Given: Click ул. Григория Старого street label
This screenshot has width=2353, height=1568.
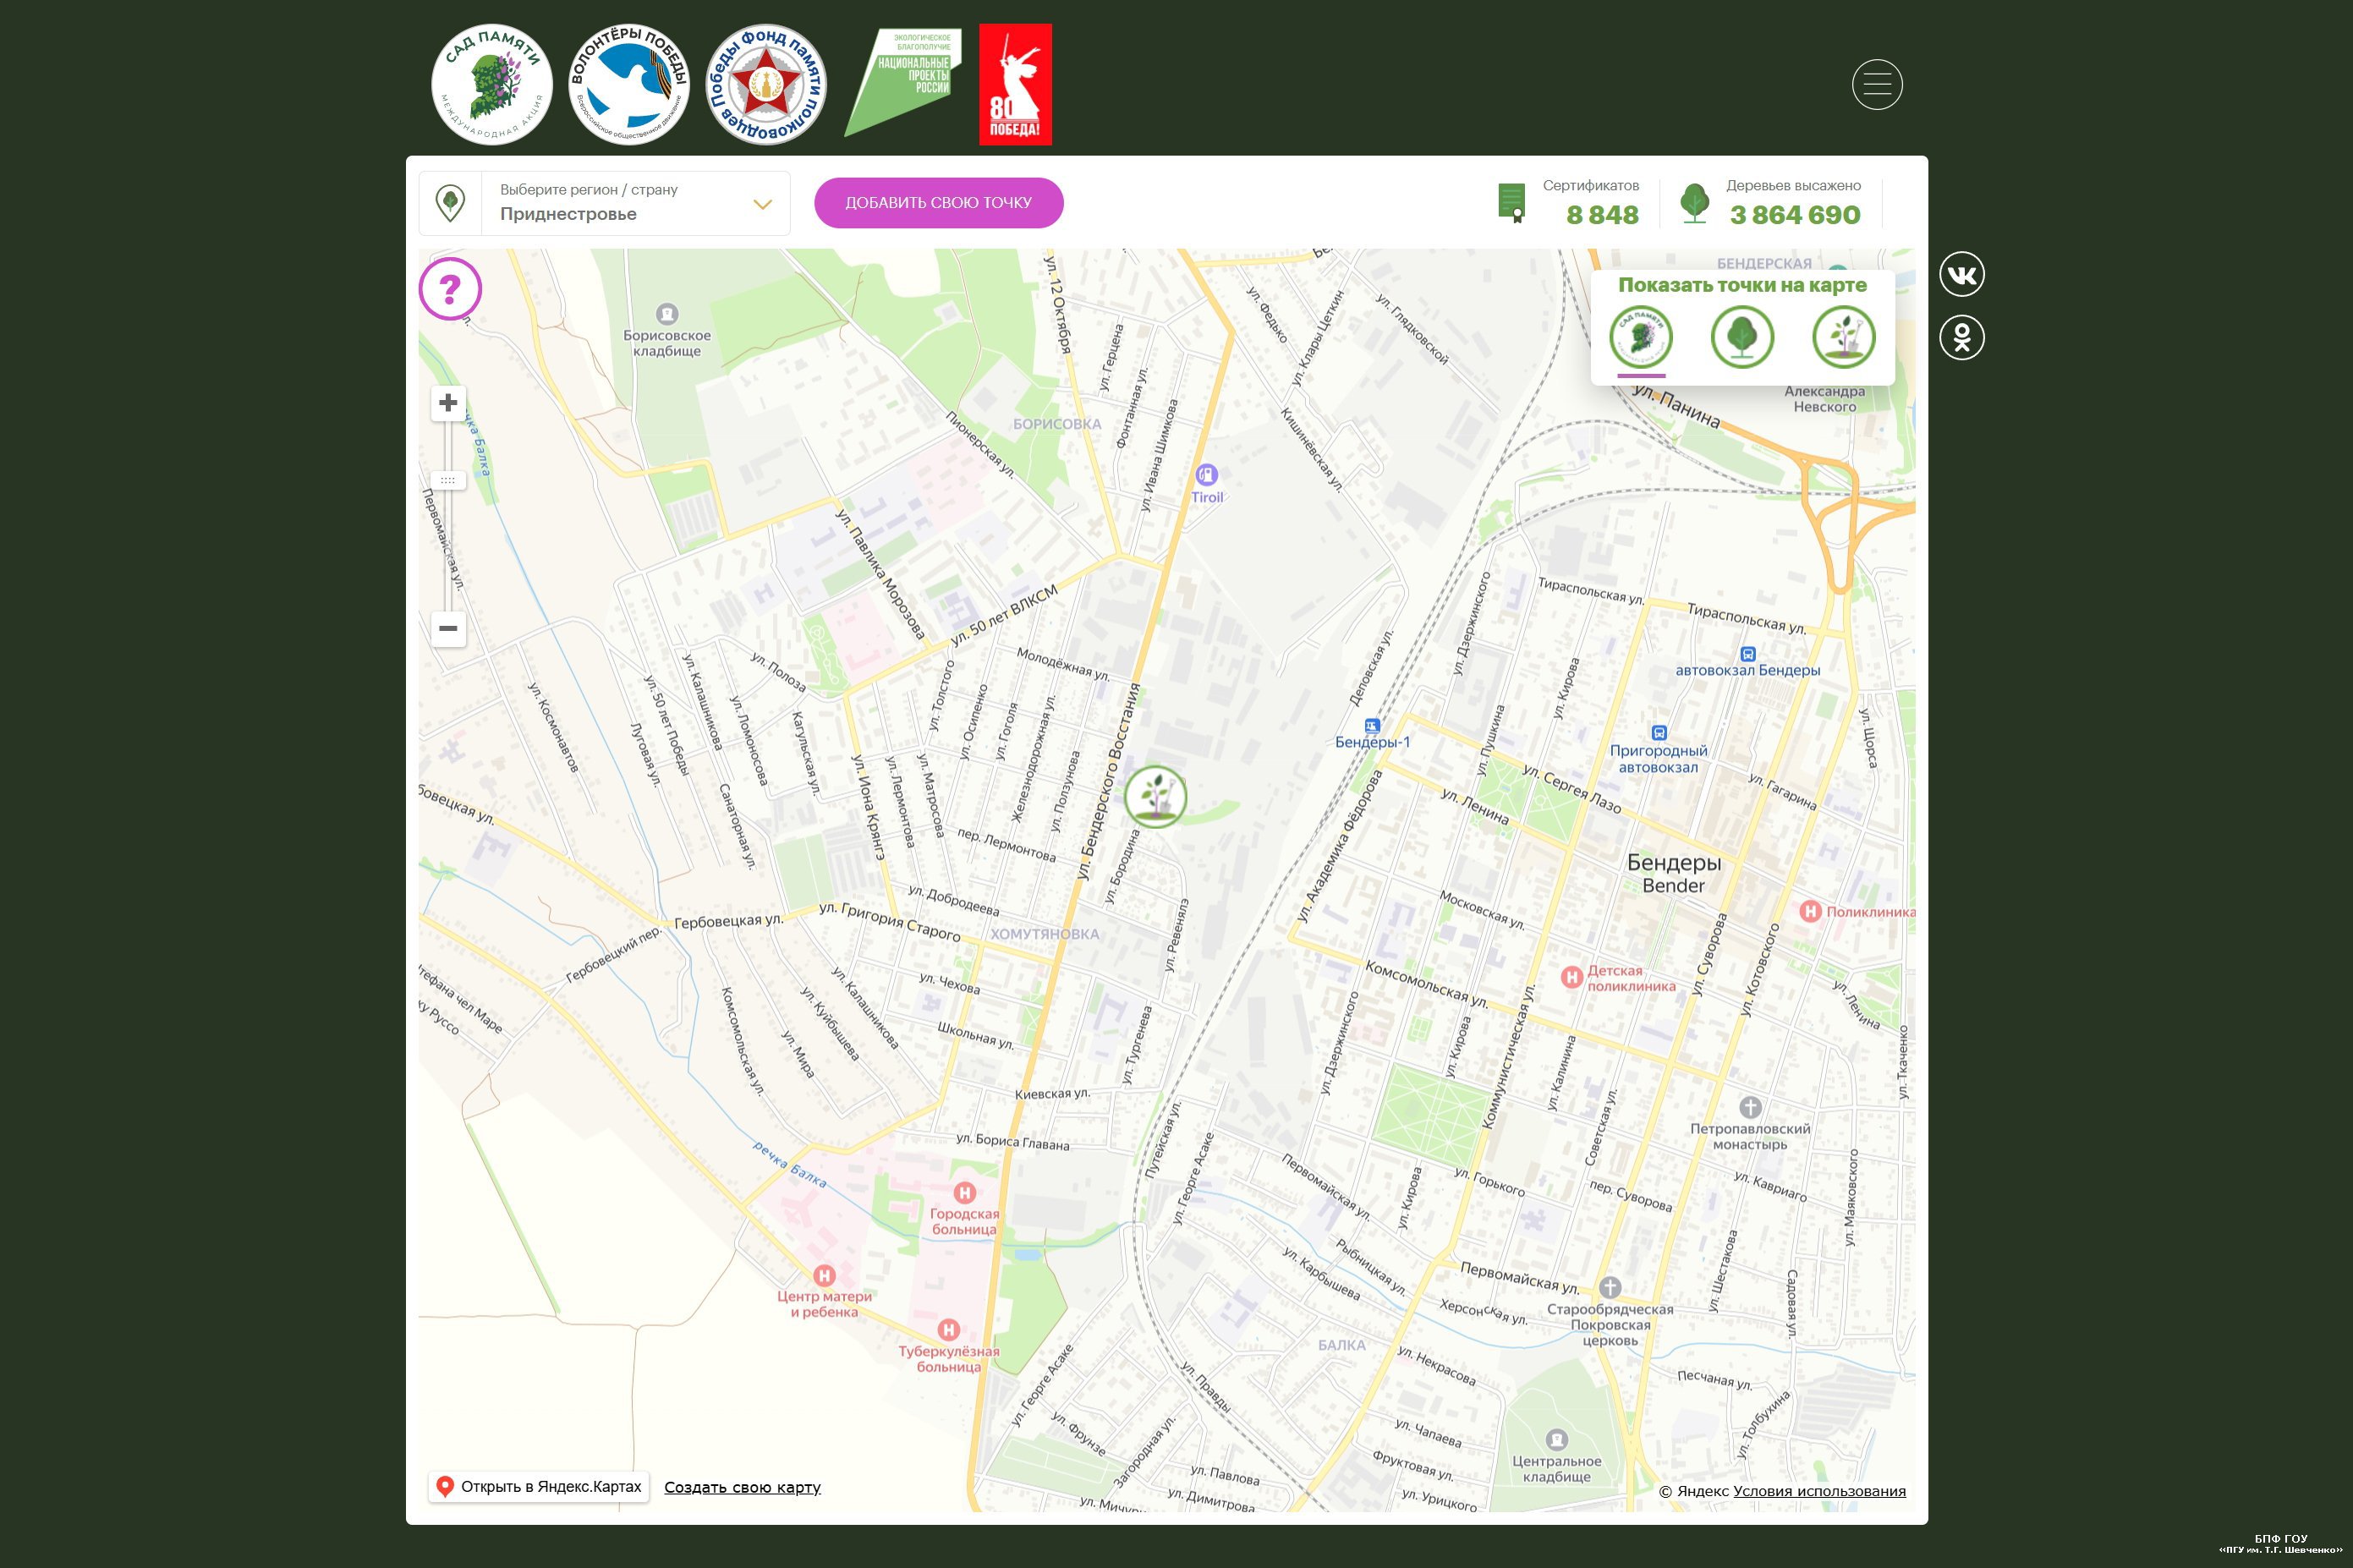Looking at the screenshot, I should click(890, 921).
